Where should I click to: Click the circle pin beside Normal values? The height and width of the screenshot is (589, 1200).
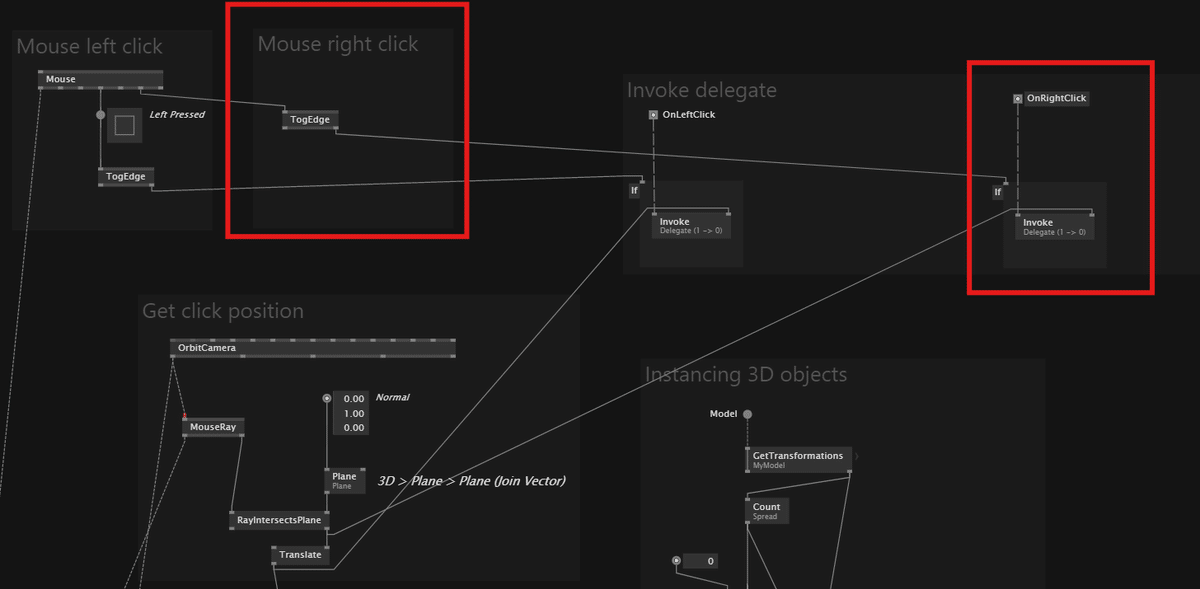326,398
